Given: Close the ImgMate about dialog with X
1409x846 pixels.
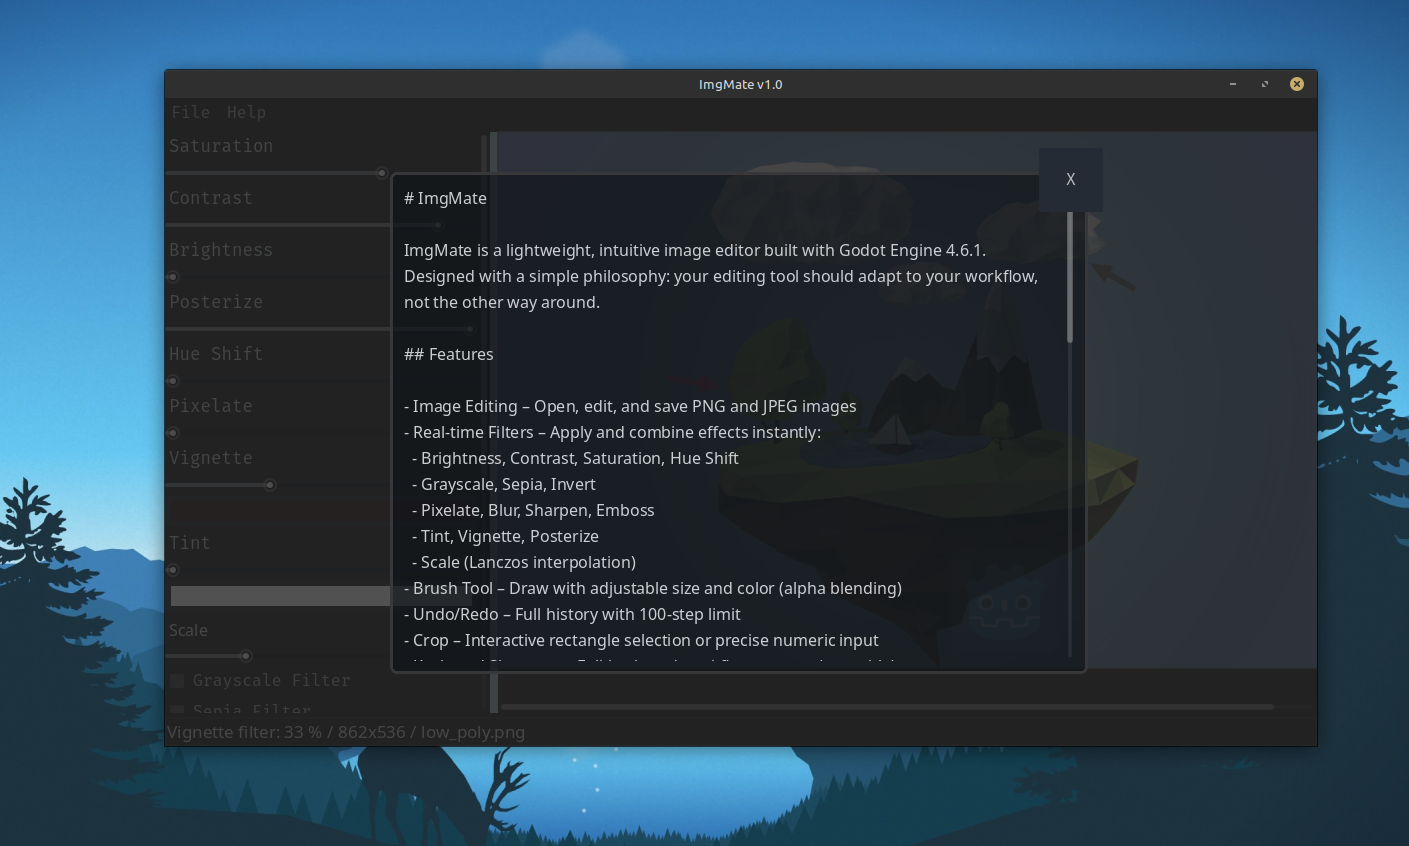Looking at the screenshot, I should coord(1071,180).
